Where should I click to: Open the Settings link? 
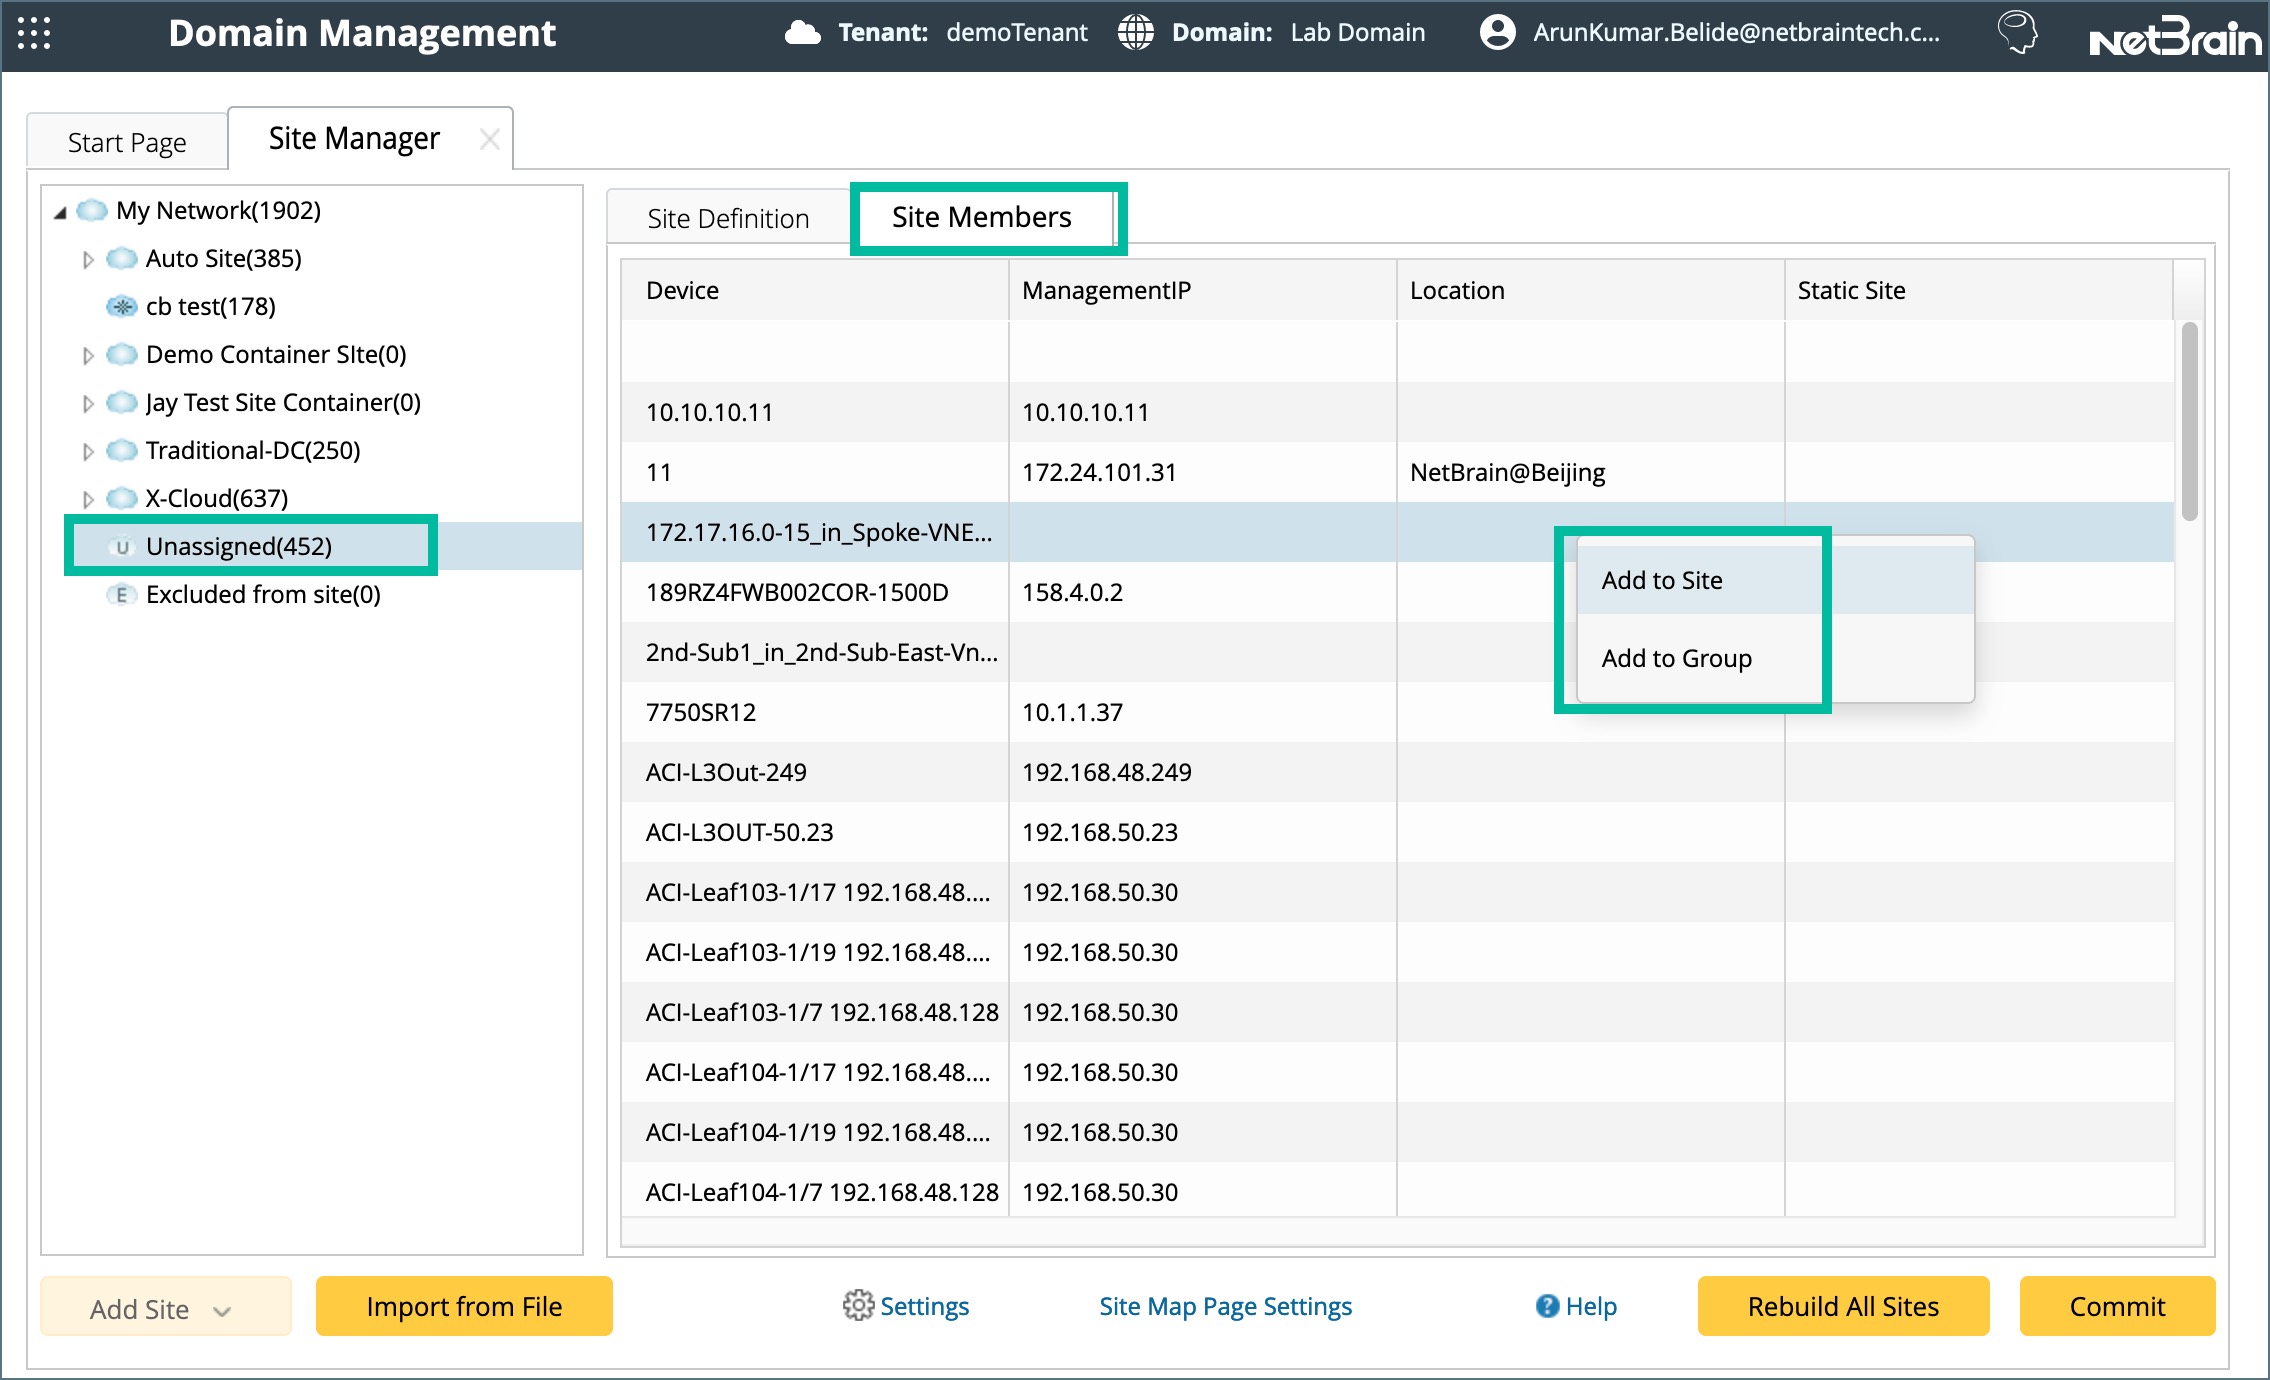coord(924,1306)
